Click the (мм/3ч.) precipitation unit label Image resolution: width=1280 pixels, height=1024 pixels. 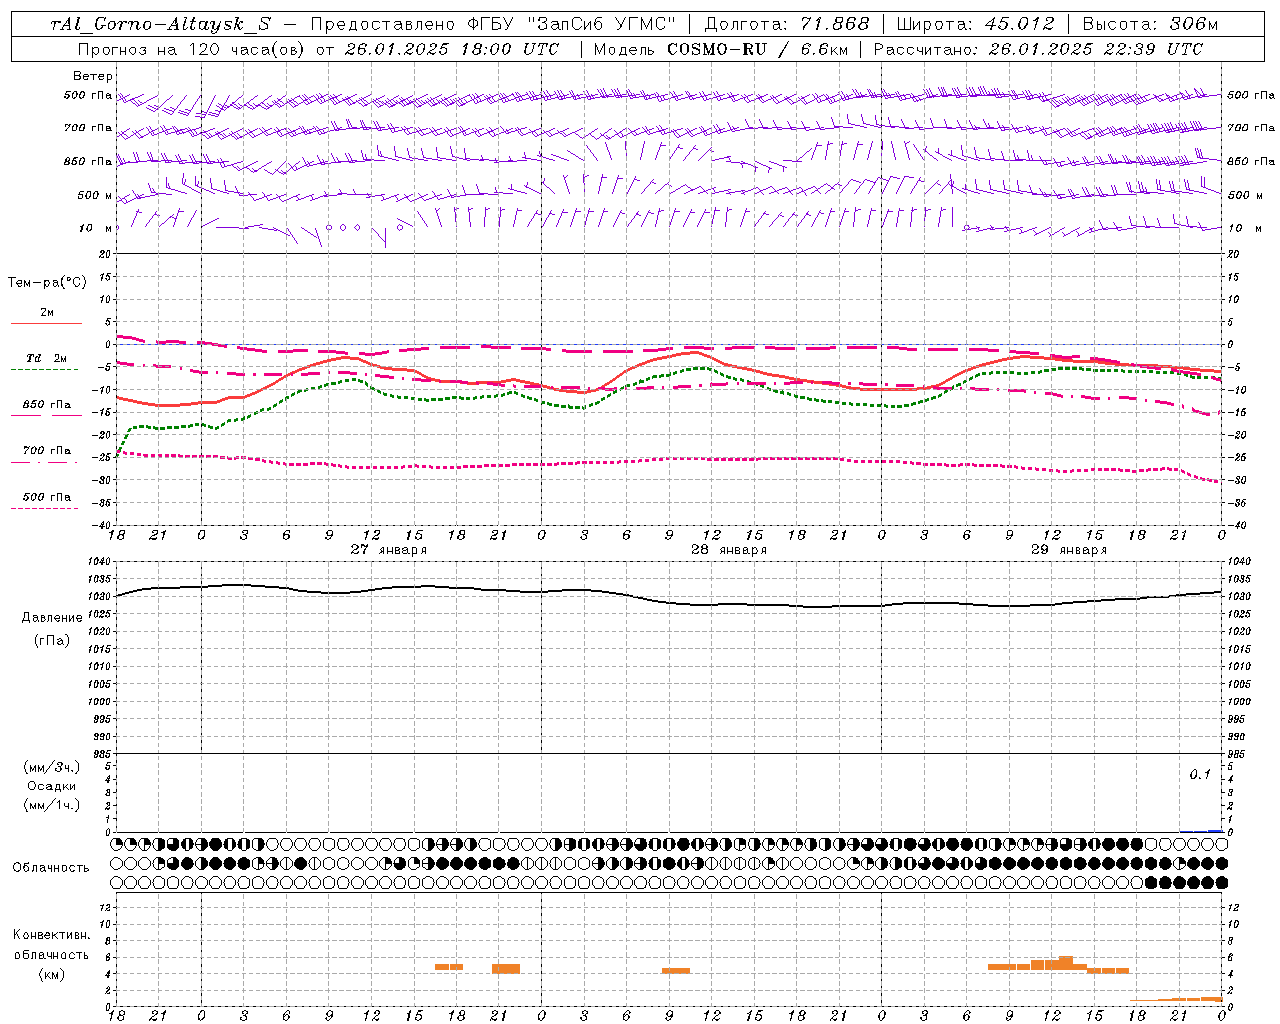coord(52,767)
